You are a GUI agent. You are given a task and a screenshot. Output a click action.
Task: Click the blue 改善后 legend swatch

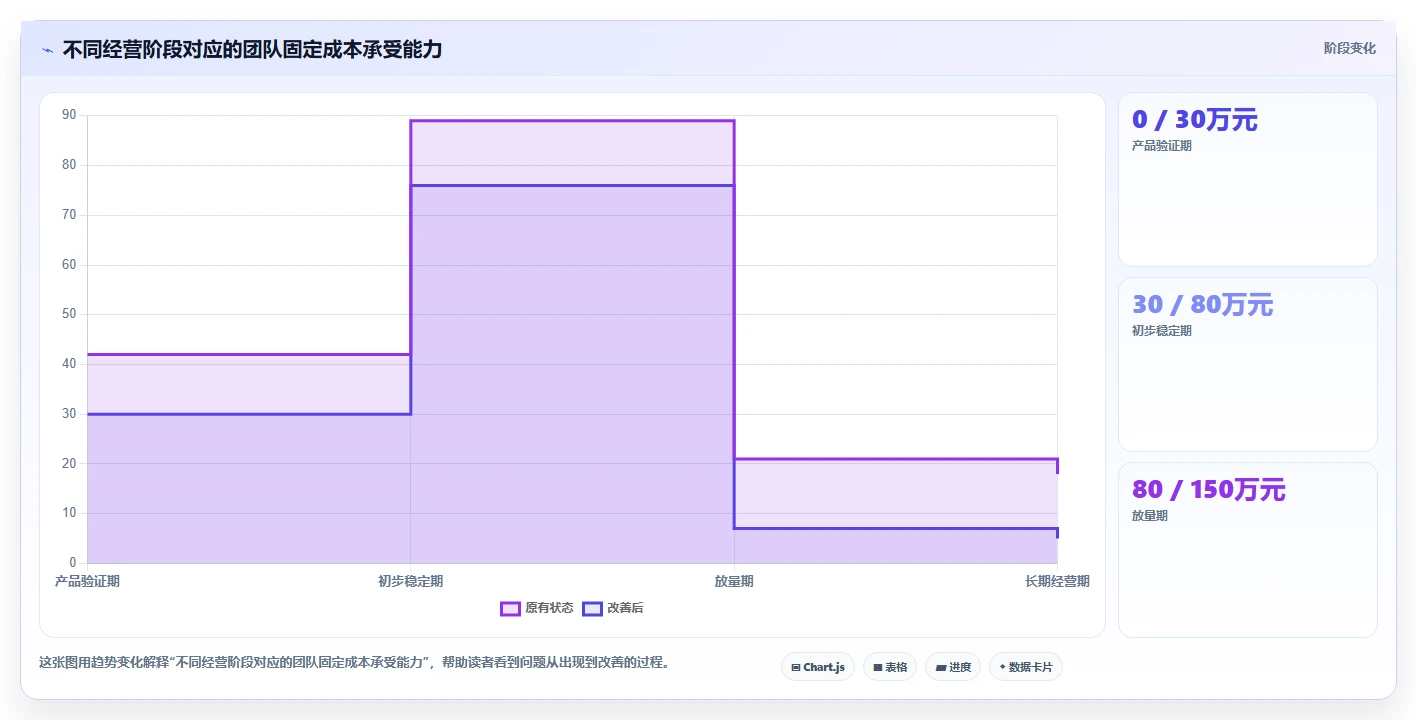point(592,608)
